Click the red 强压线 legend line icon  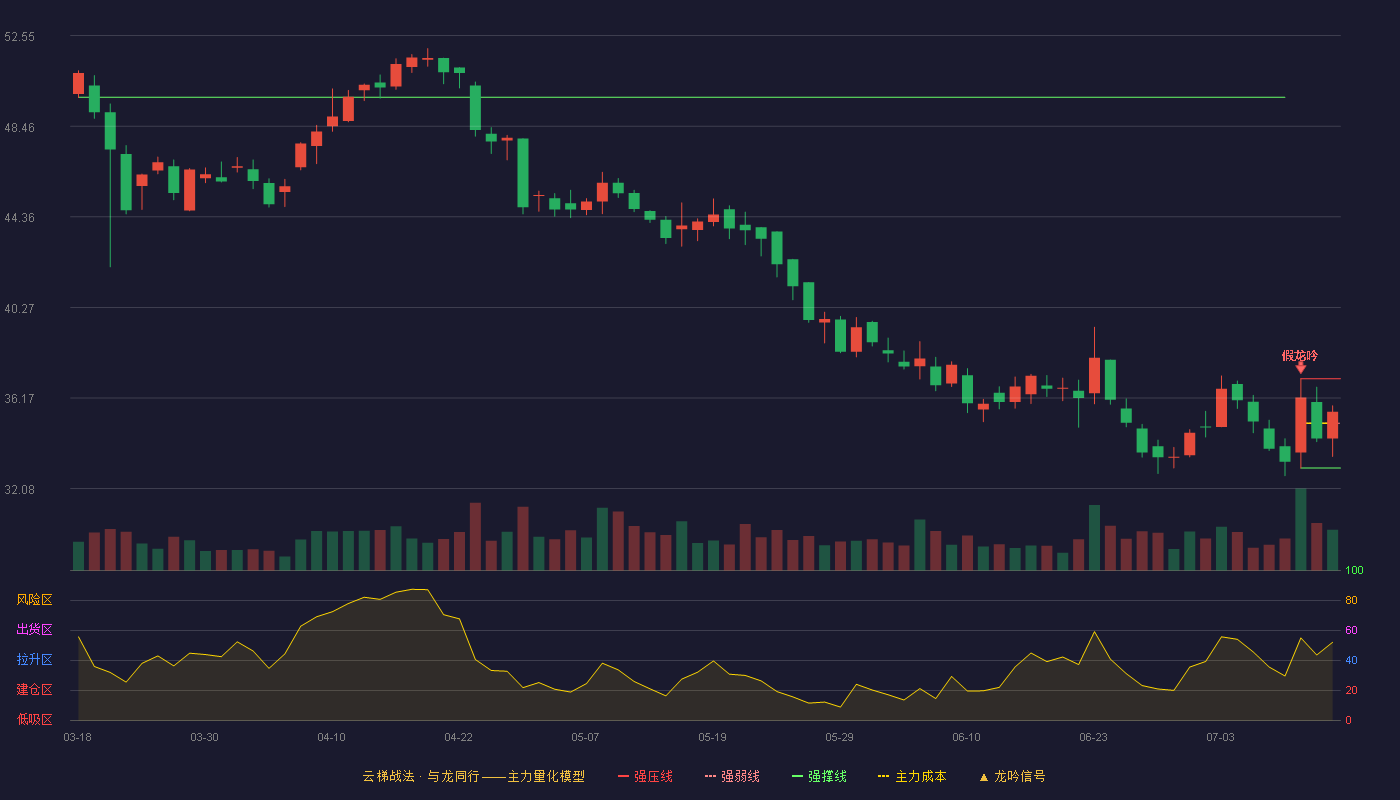(623, 777)
